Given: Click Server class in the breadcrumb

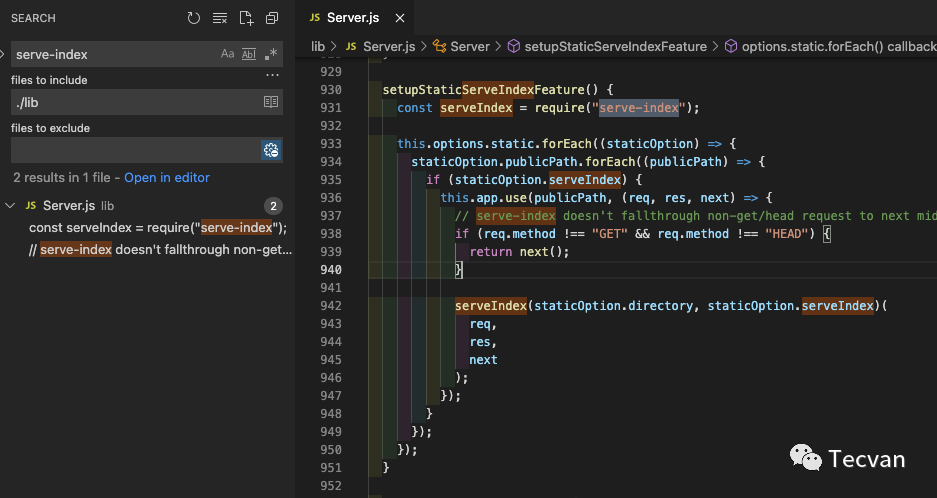Looking at the screenshot, I should 470,47.
